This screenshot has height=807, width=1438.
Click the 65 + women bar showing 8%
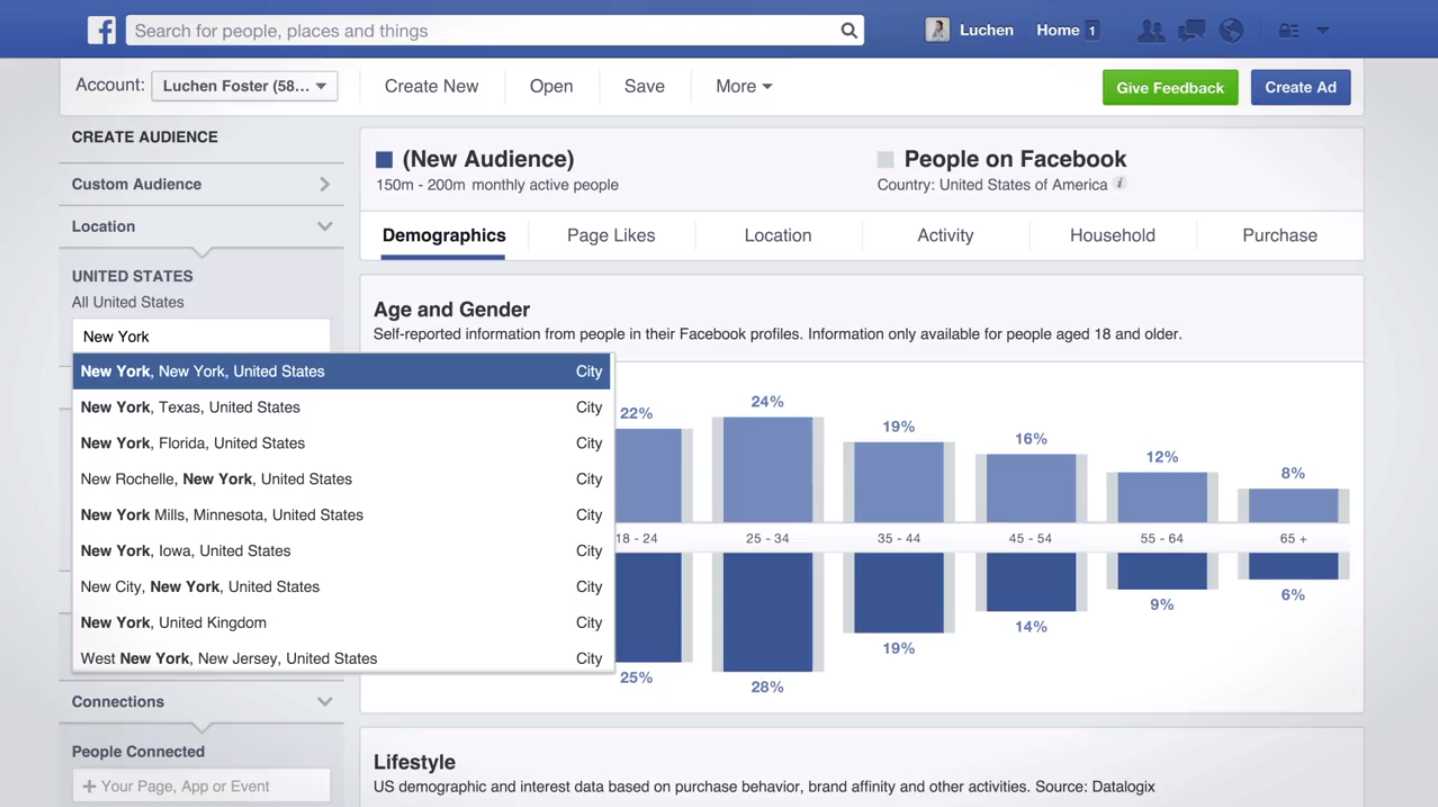[1293, 505]
